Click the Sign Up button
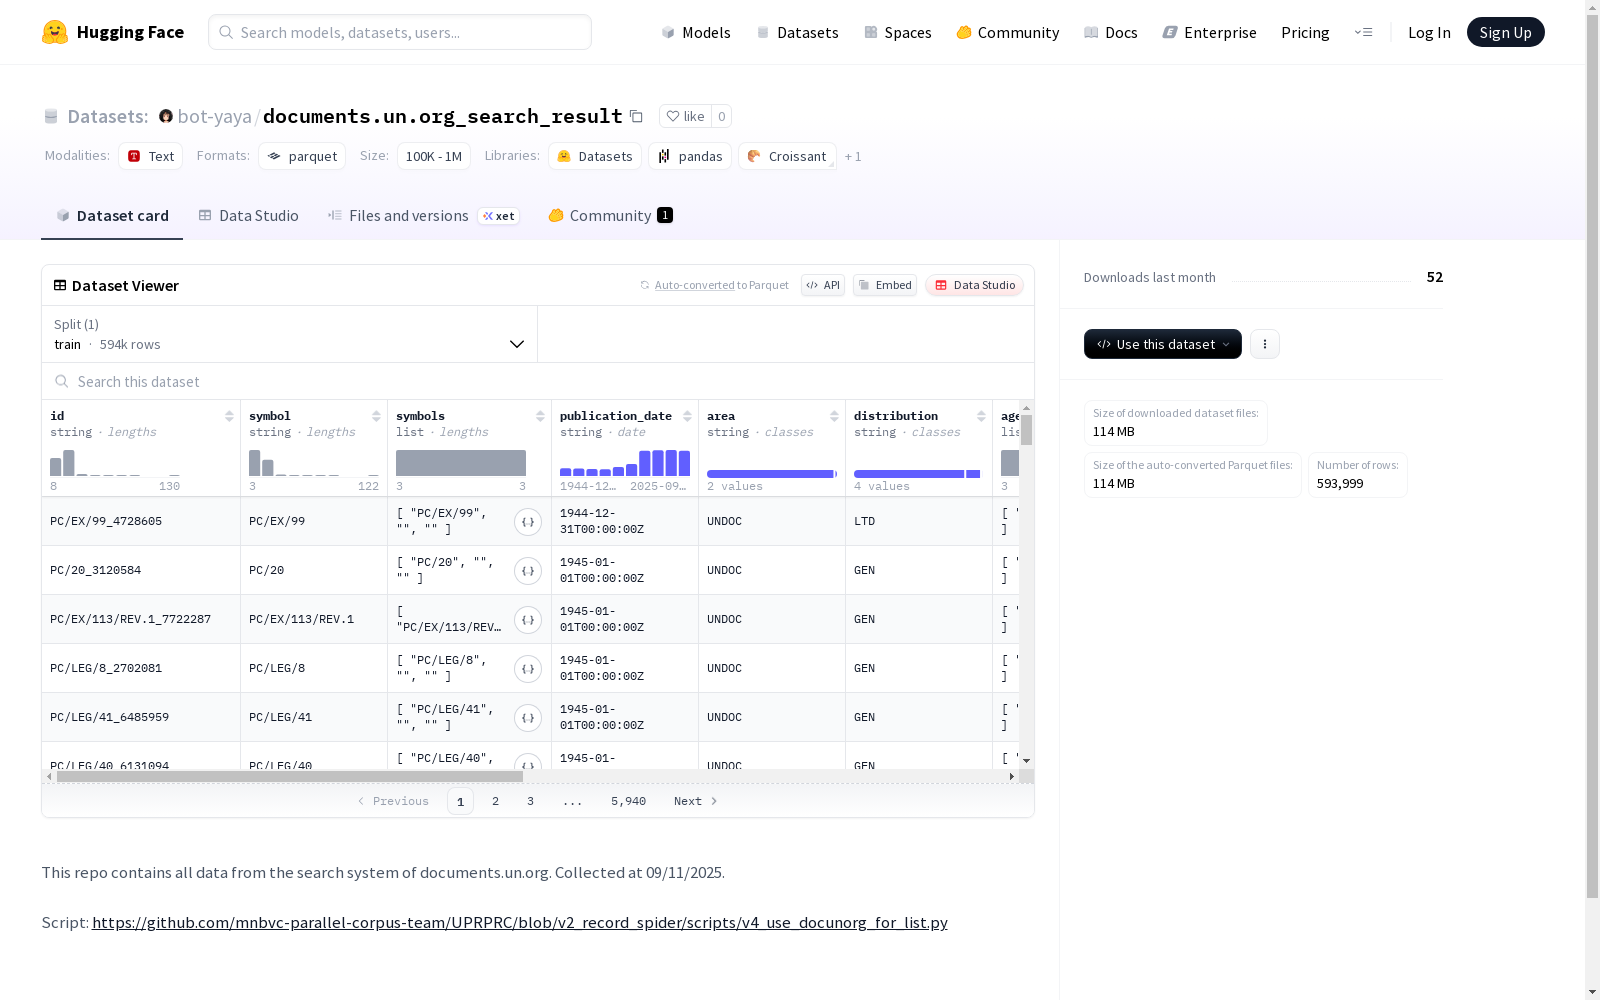Image resolution: width=1600 pixels, height=1000 pixels. click(1506, 32)
